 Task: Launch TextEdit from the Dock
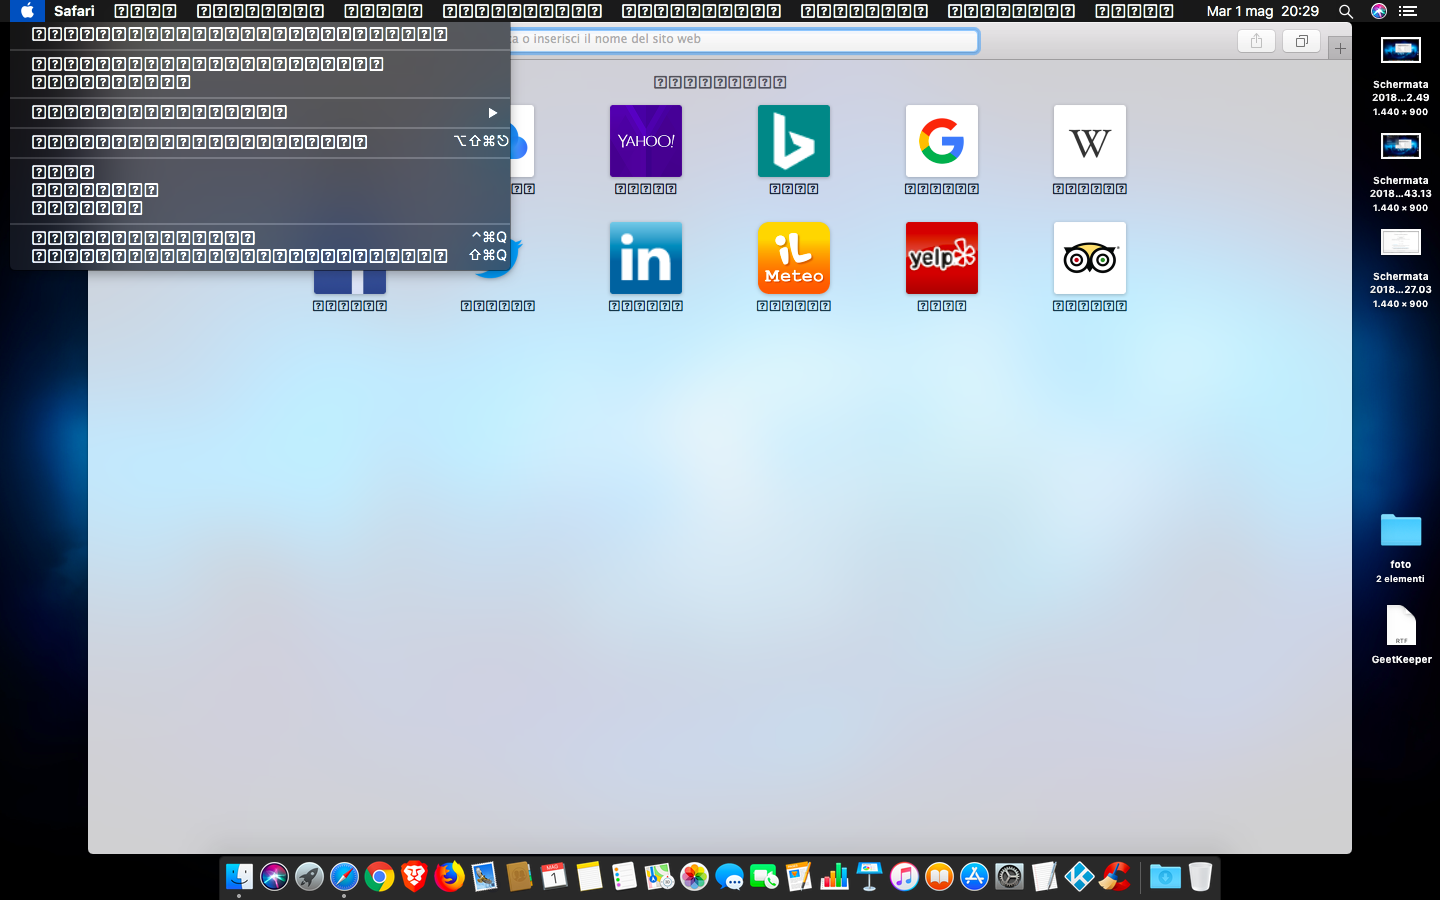click(x=1044, y=877)
